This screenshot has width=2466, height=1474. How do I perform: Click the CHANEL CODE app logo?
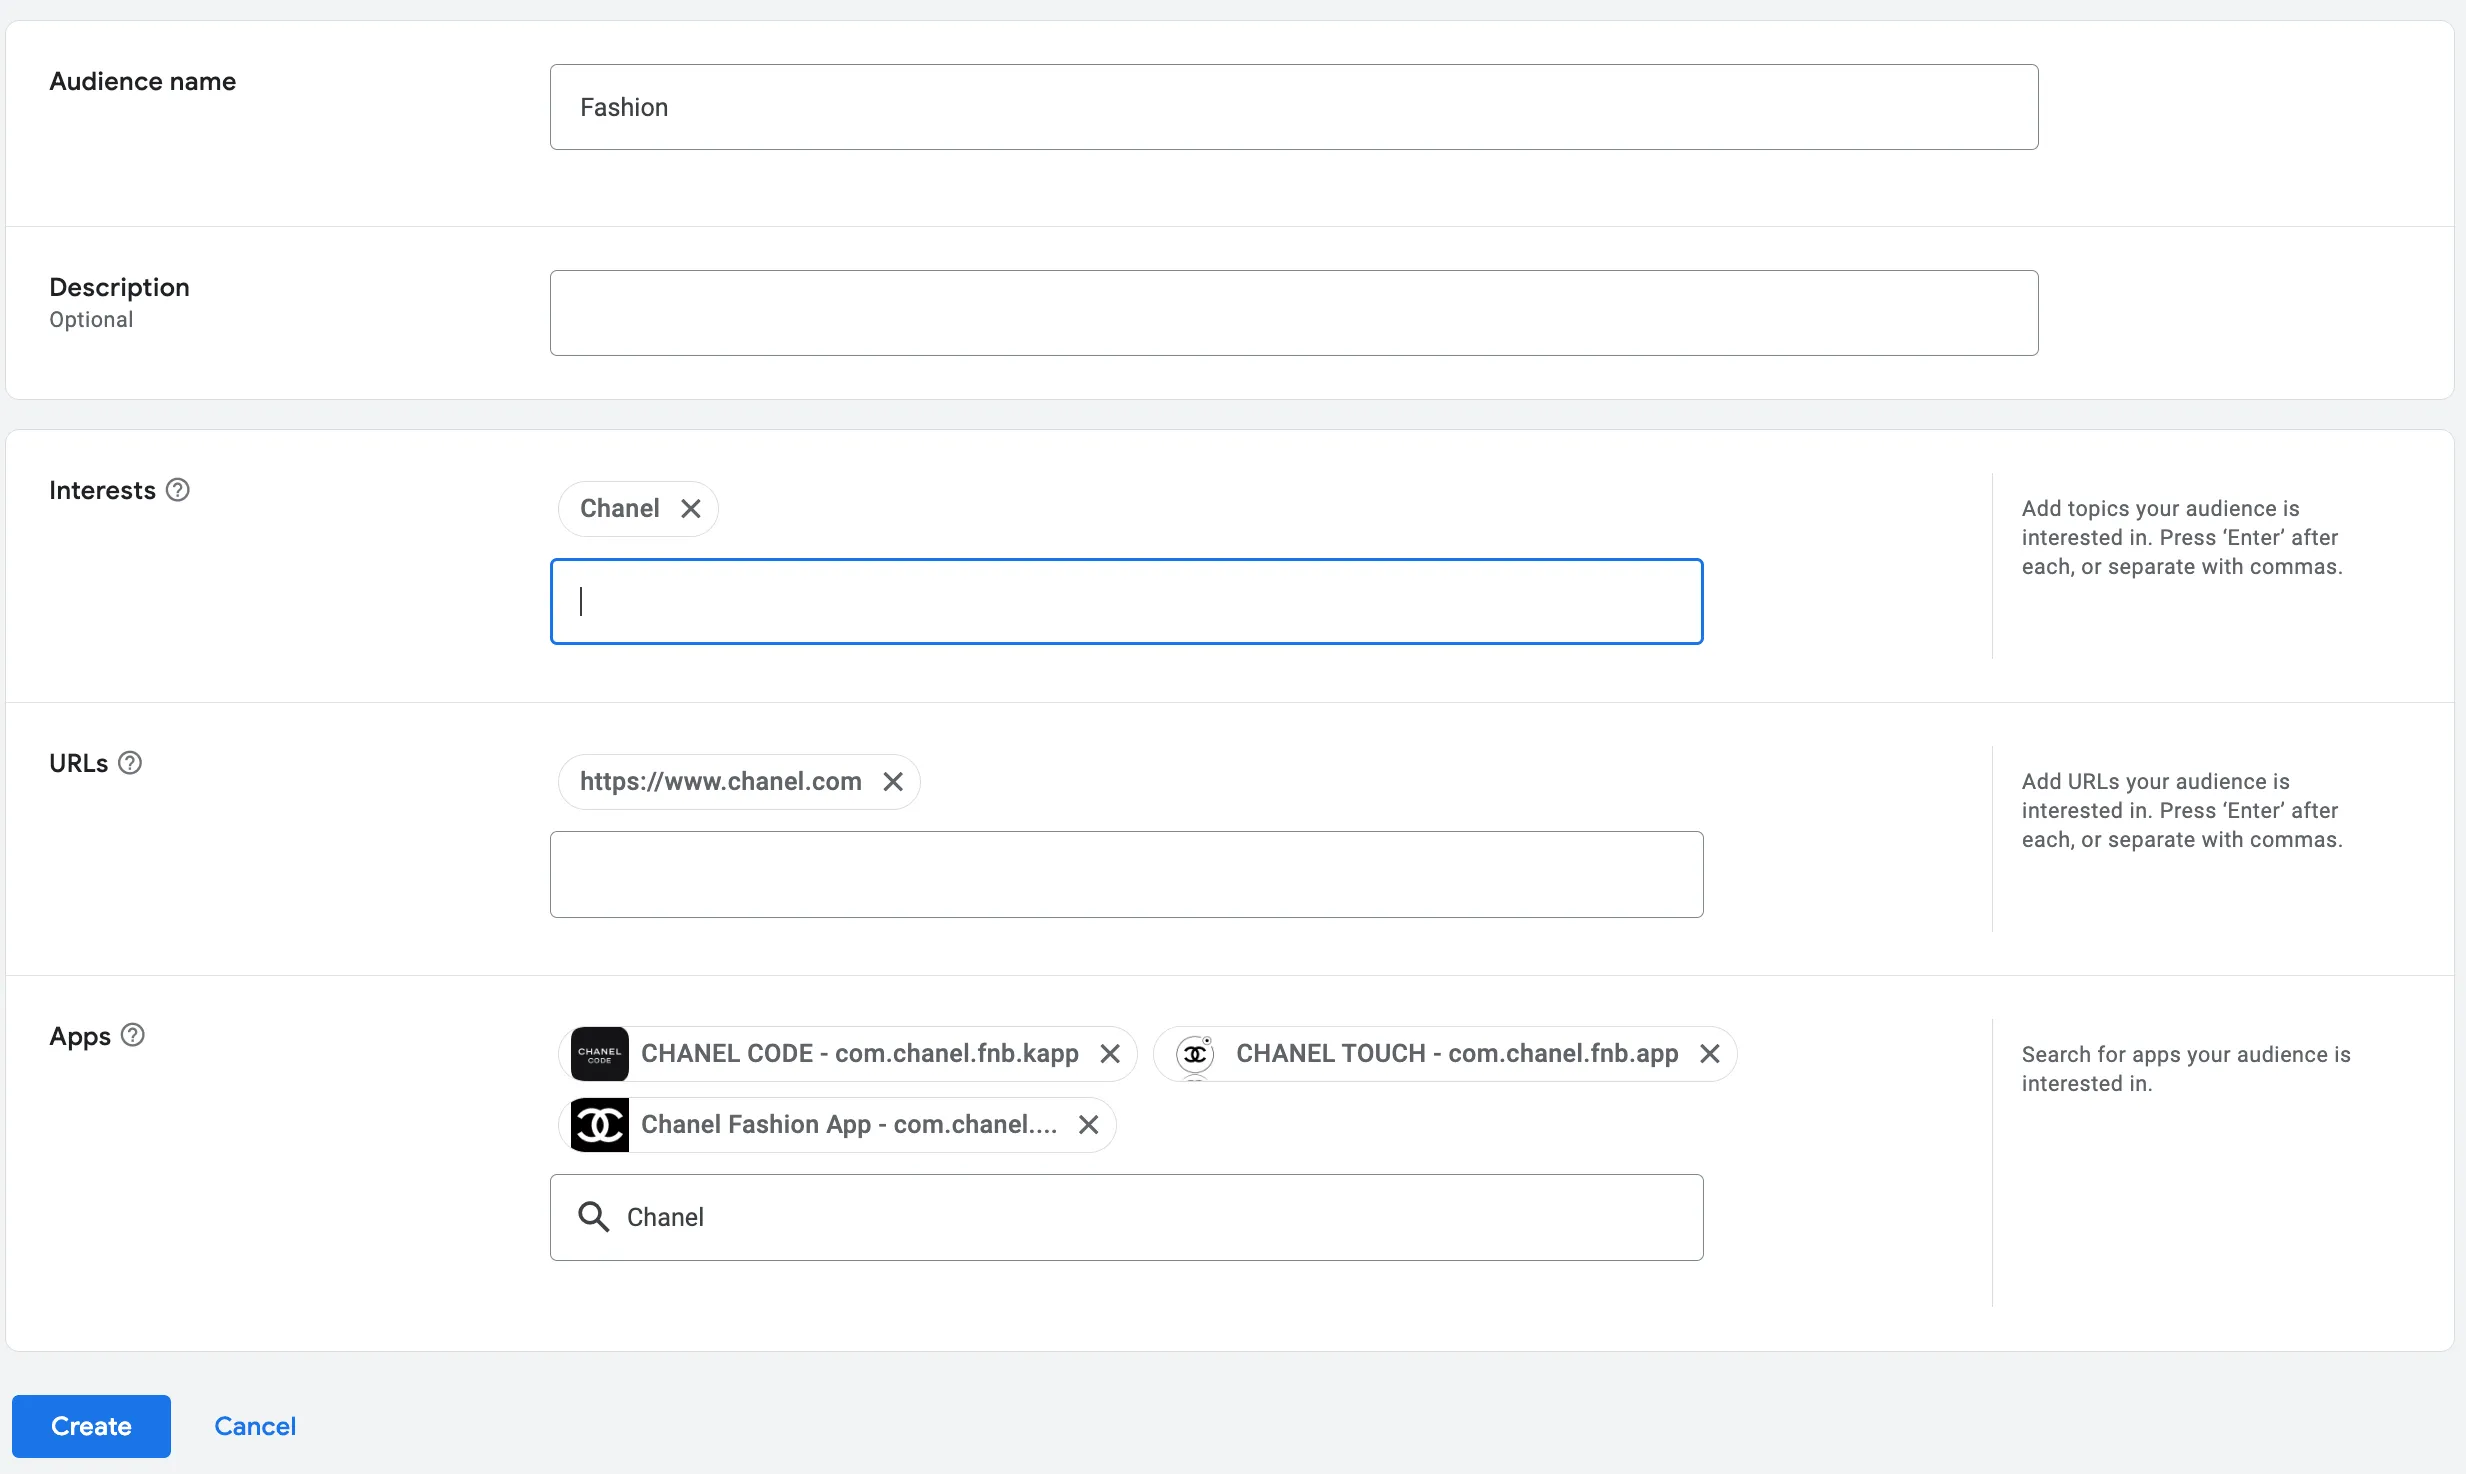coord(600,1054)
